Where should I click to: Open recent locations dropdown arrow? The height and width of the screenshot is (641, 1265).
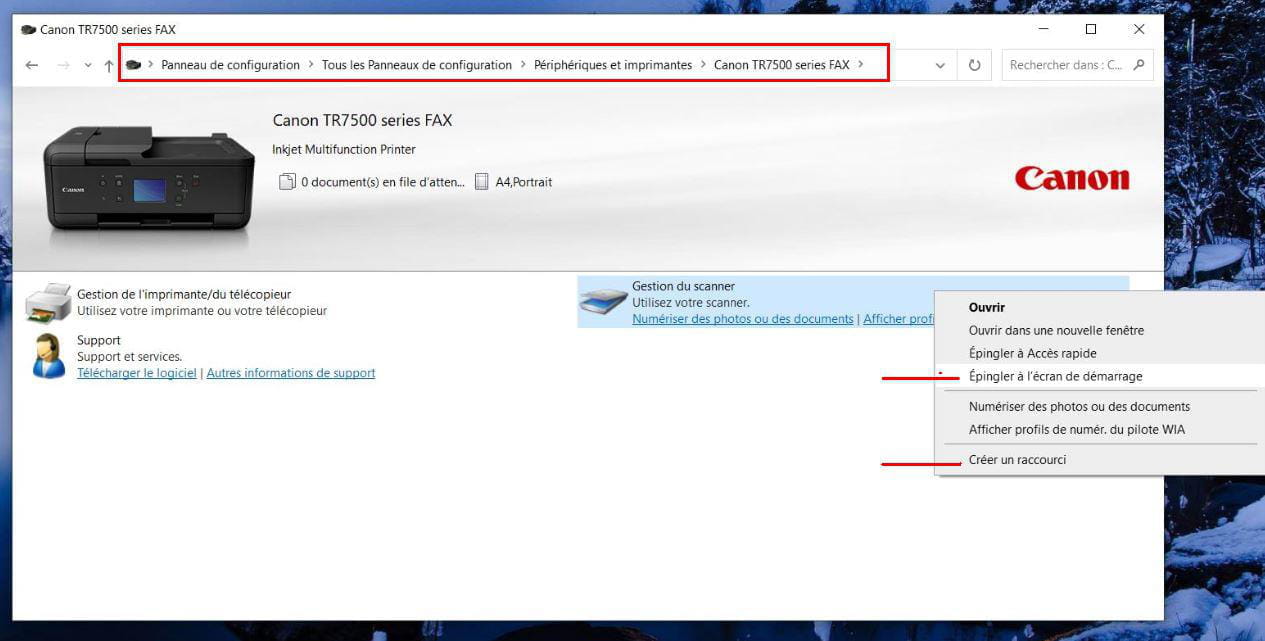(88, 66)
